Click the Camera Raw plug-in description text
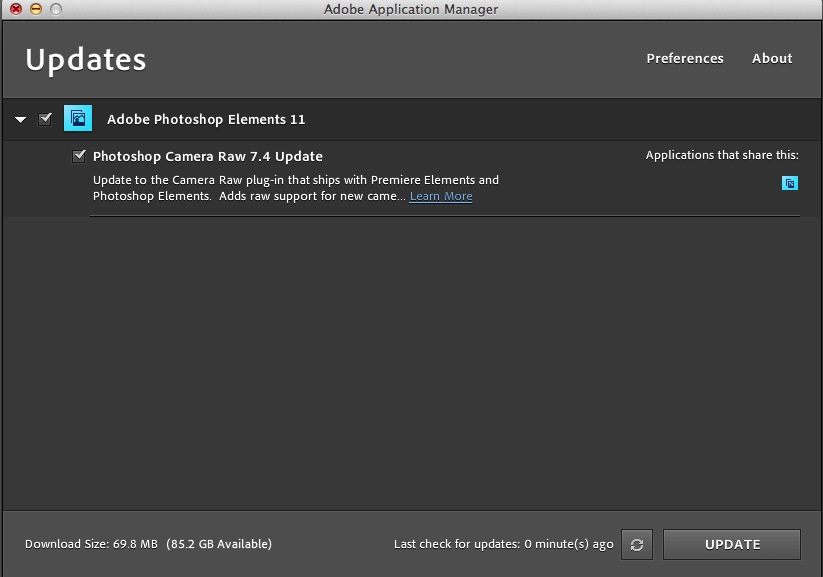The width and height of the screenshot is (823, 577). [295, 181]
